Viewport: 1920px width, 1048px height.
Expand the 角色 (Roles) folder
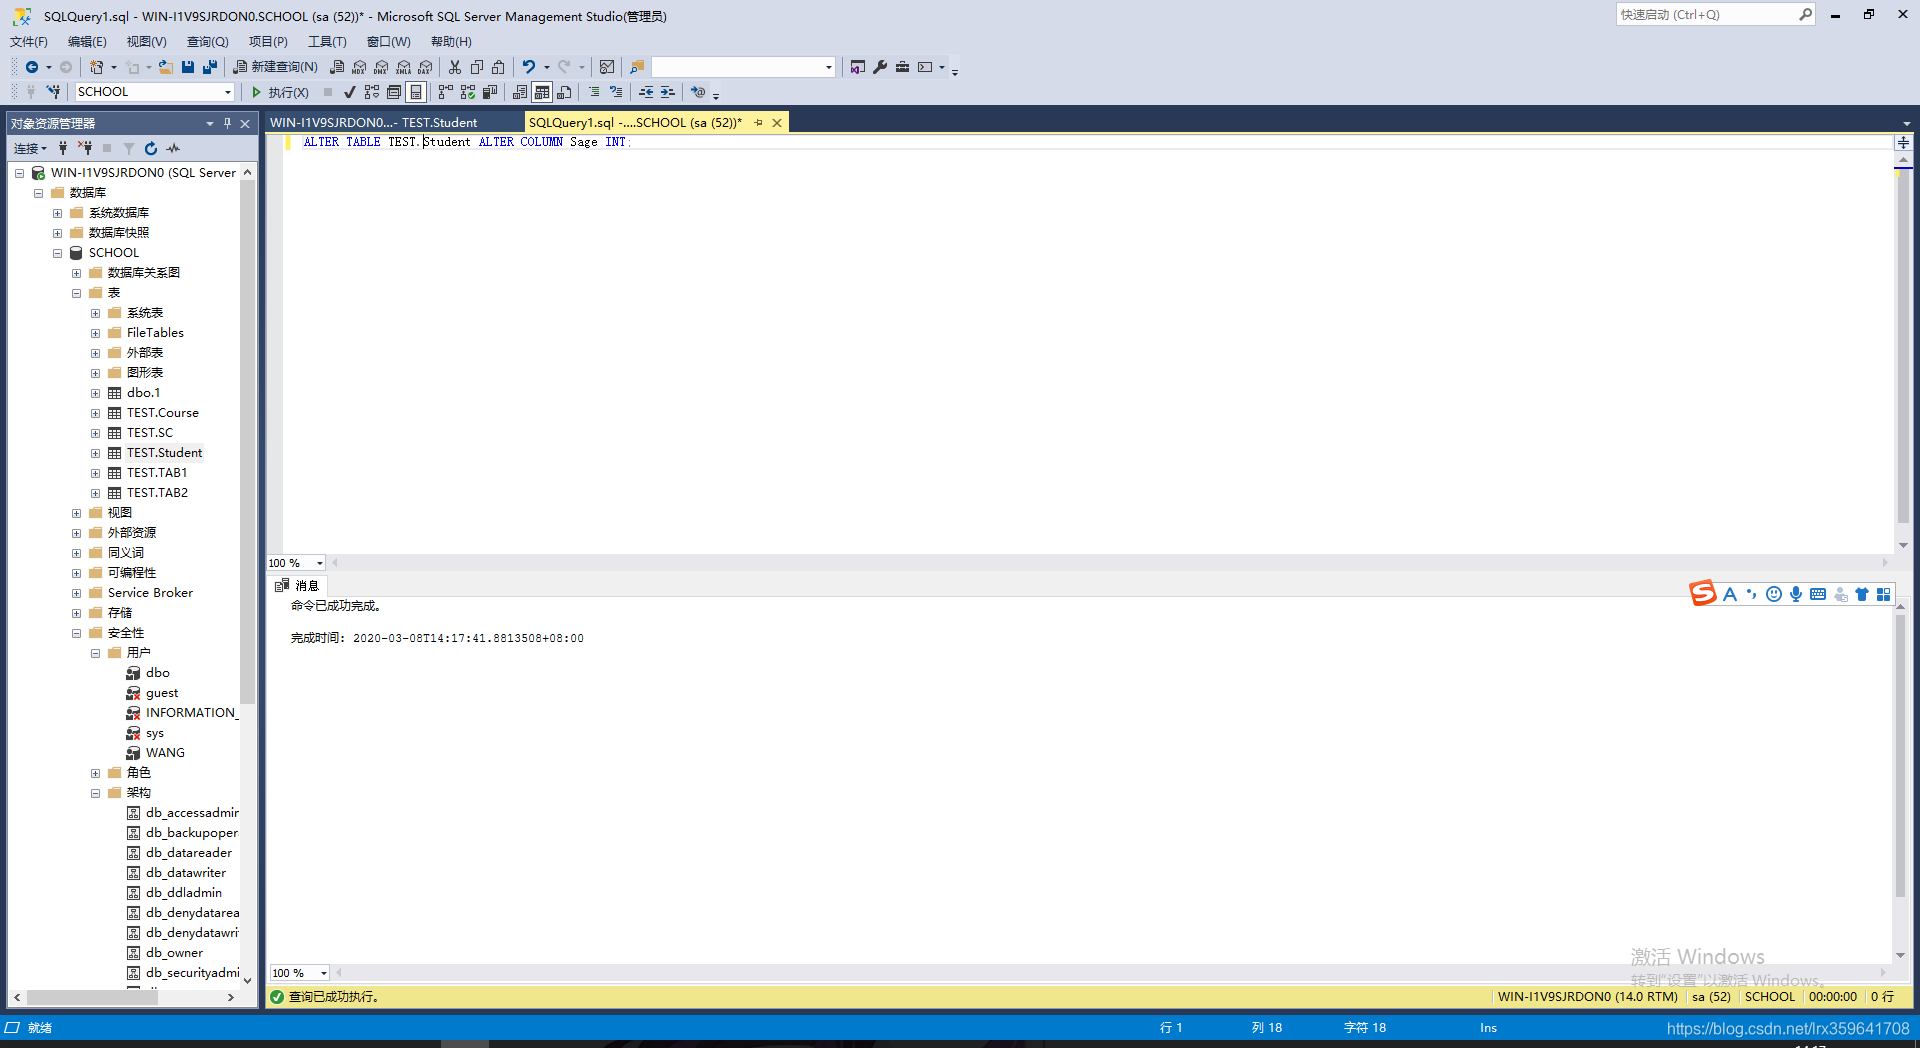[95, 773]
